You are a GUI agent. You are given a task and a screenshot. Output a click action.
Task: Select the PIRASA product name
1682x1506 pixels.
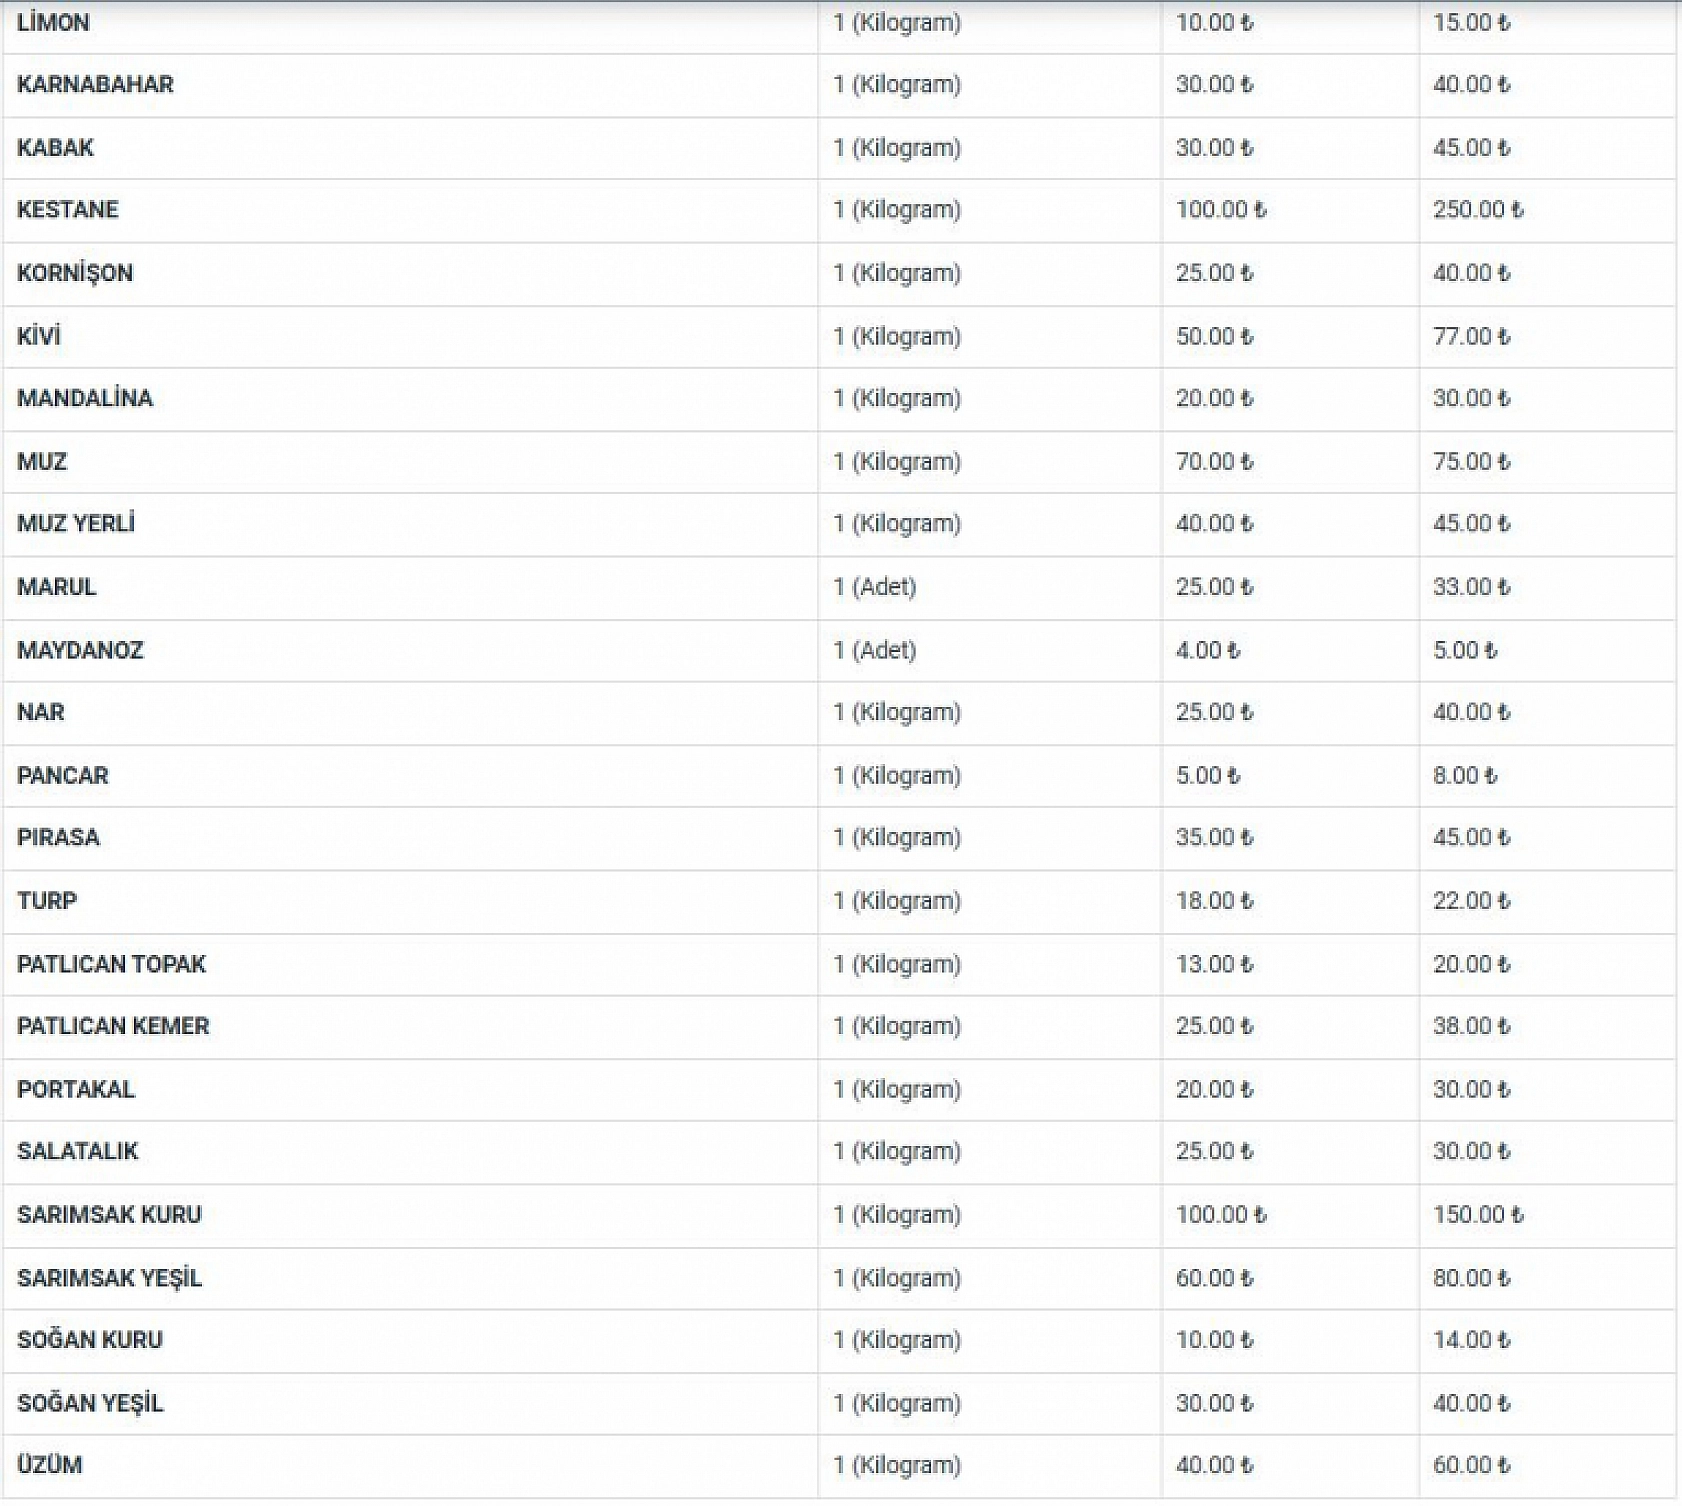coord(58,837)
